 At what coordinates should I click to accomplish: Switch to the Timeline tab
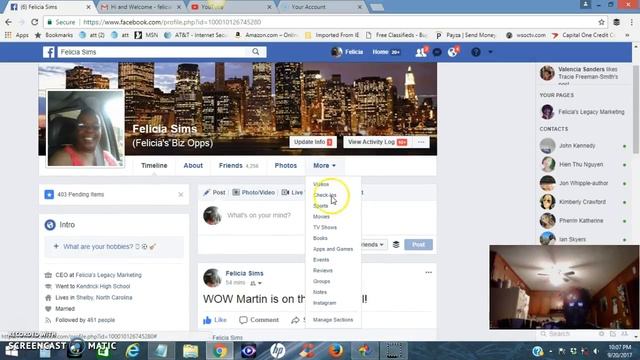(154, 166)
